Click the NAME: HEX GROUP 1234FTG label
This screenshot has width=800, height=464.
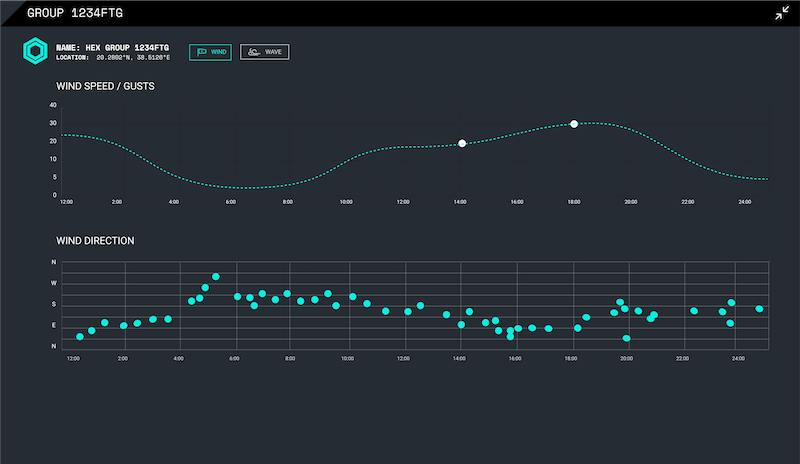pyautogui.click(x=112, y=47)
